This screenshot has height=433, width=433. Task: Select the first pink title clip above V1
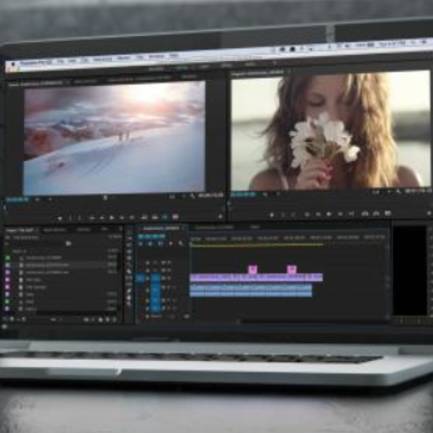253,269
